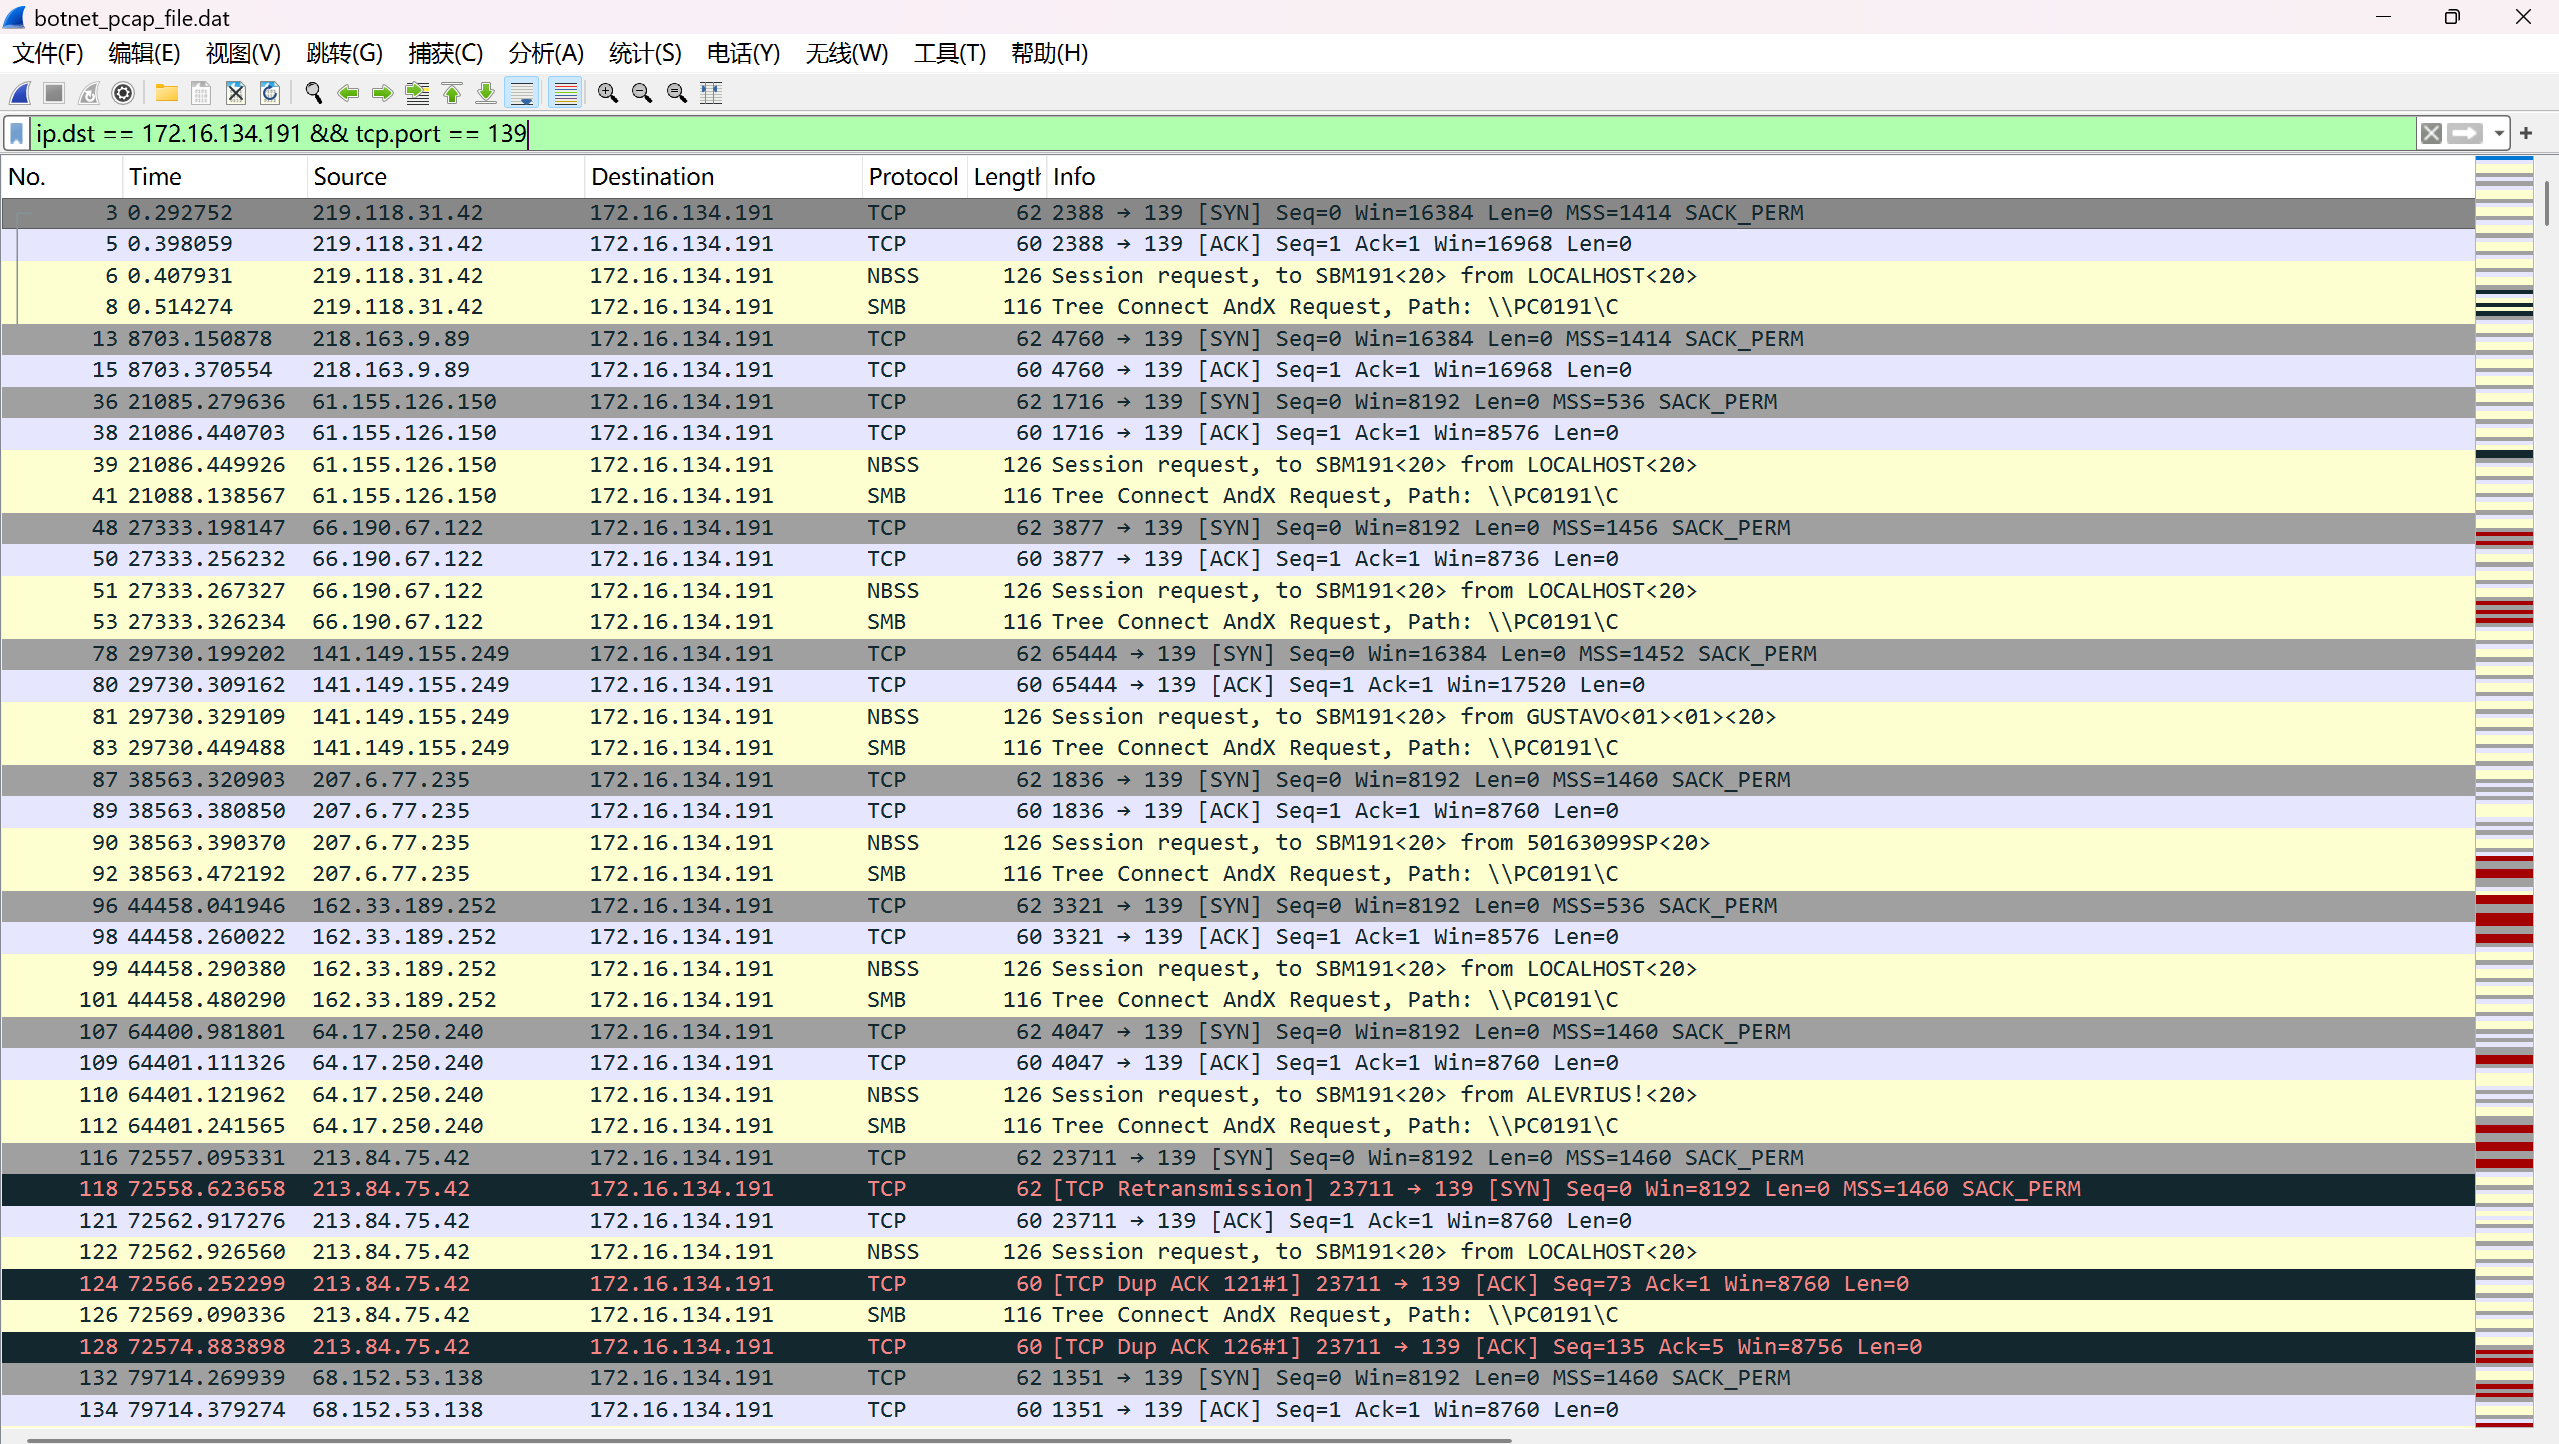Viewport: 2559px width, 1444px height.
Task: Open capture options gear icon
Action: pos(123,93)
